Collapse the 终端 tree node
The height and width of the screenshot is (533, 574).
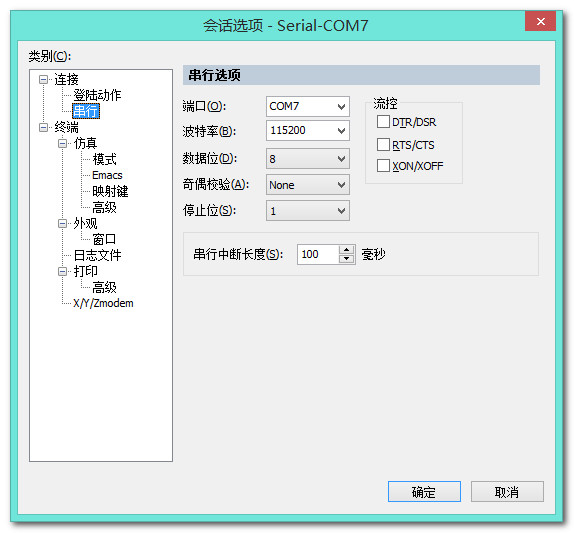43,127
